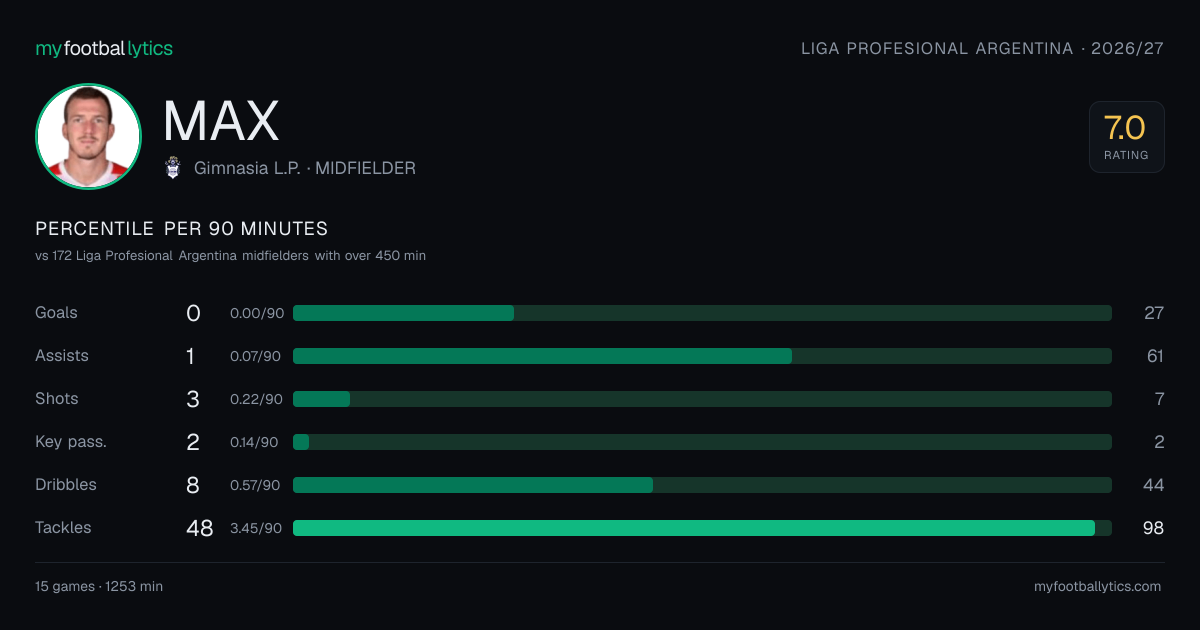
Task: Click the Gimnasia L.P. club crest icon
Action: coord(173,168)
